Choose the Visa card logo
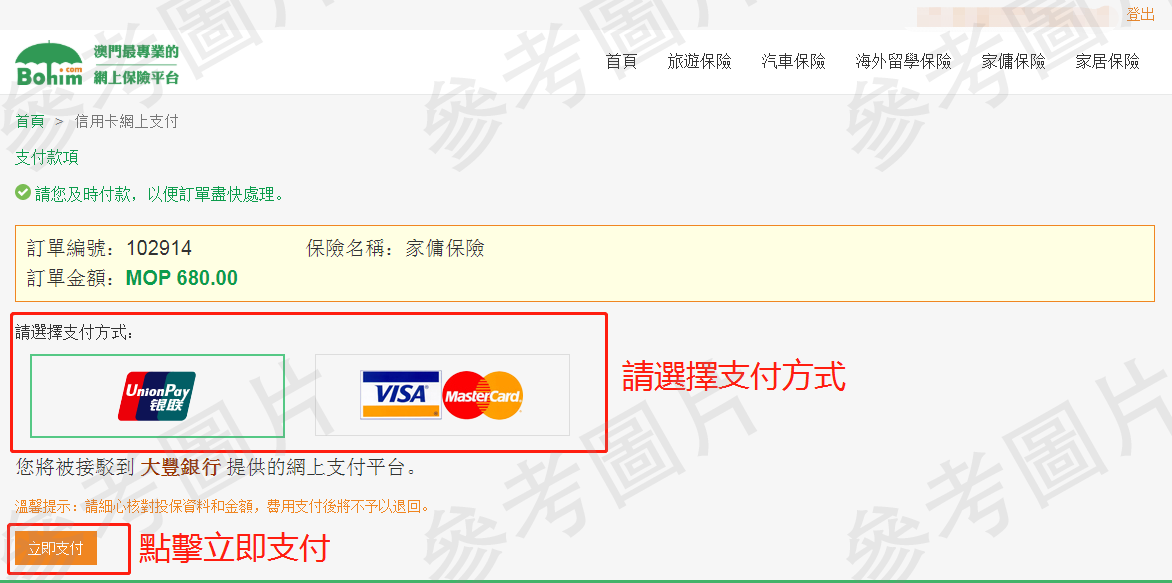The image size is (1172, 583). pyautogui.click(x=401, y=394)
